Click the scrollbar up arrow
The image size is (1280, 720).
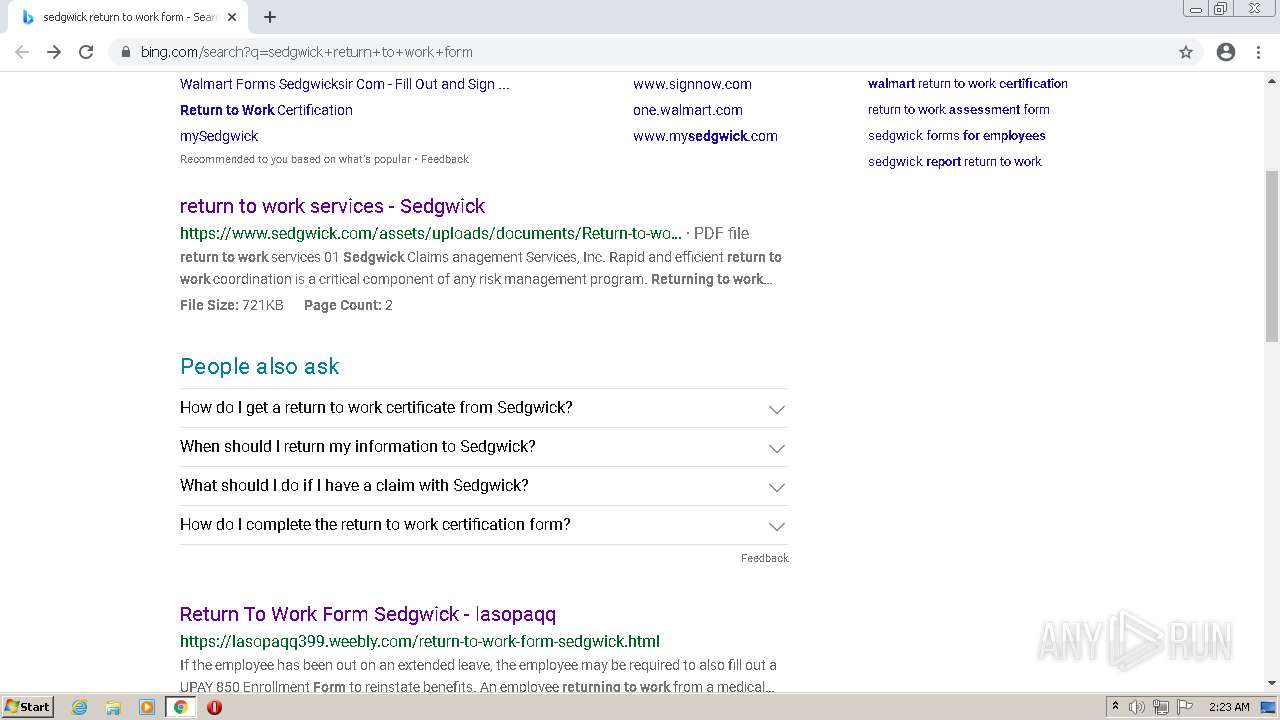click(1272, 79)
